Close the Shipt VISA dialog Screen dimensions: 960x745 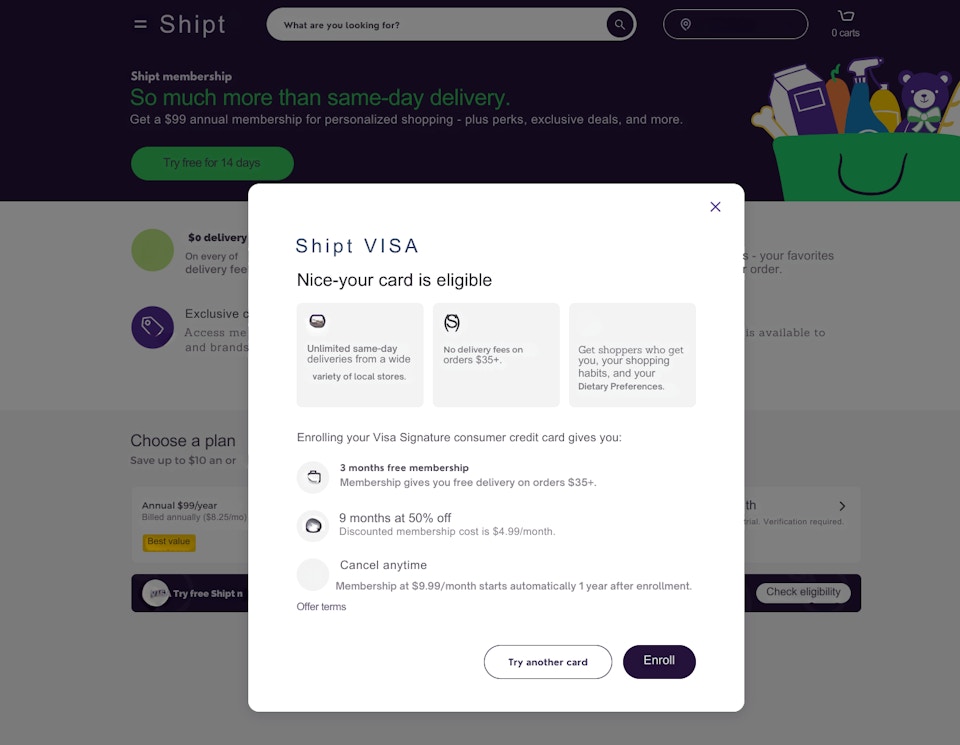coord(715,207)
